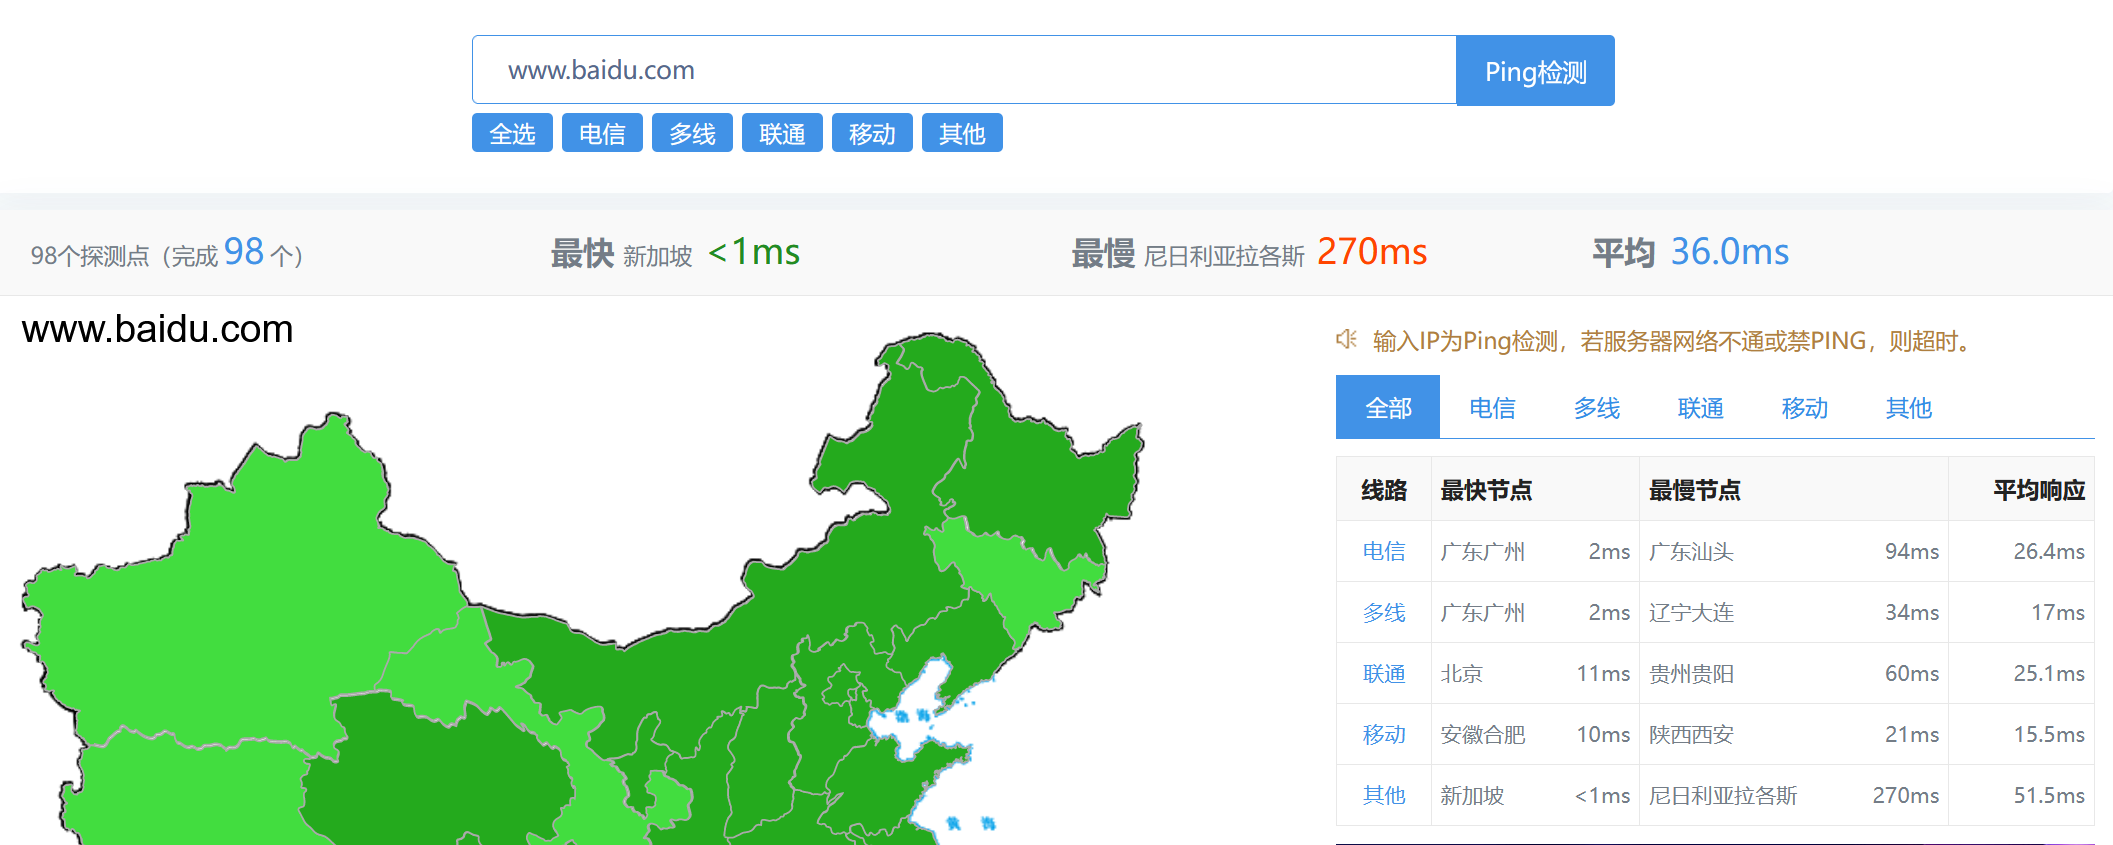The image size is (2113, 845).
Task: Click the 平均响应 column header
Action: [2021, 490]
